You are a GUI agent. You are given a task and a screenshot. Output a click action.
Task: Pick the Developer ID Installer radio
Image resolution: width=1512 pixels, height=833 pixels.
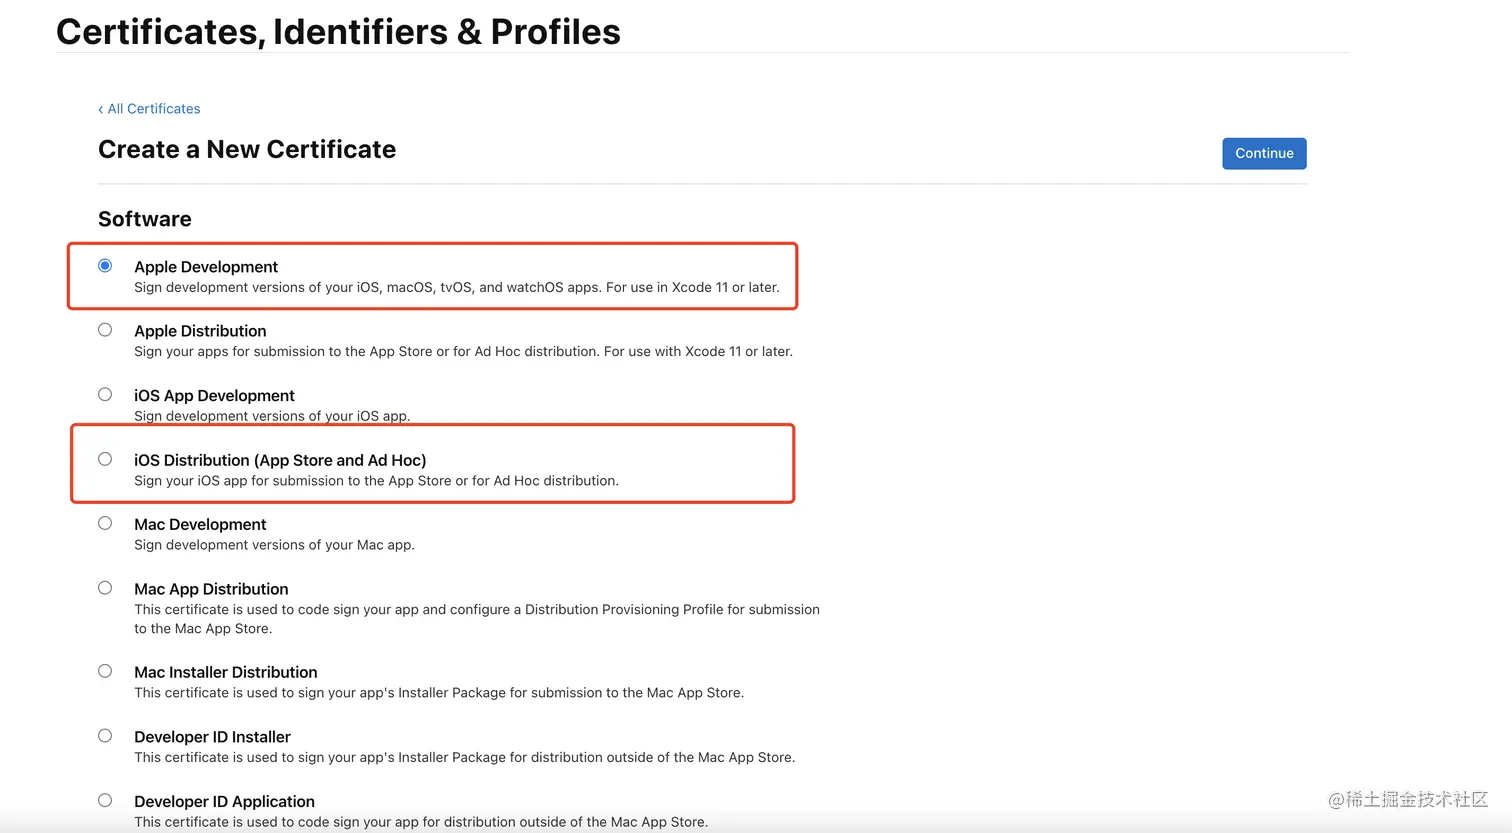pos(105,736)
